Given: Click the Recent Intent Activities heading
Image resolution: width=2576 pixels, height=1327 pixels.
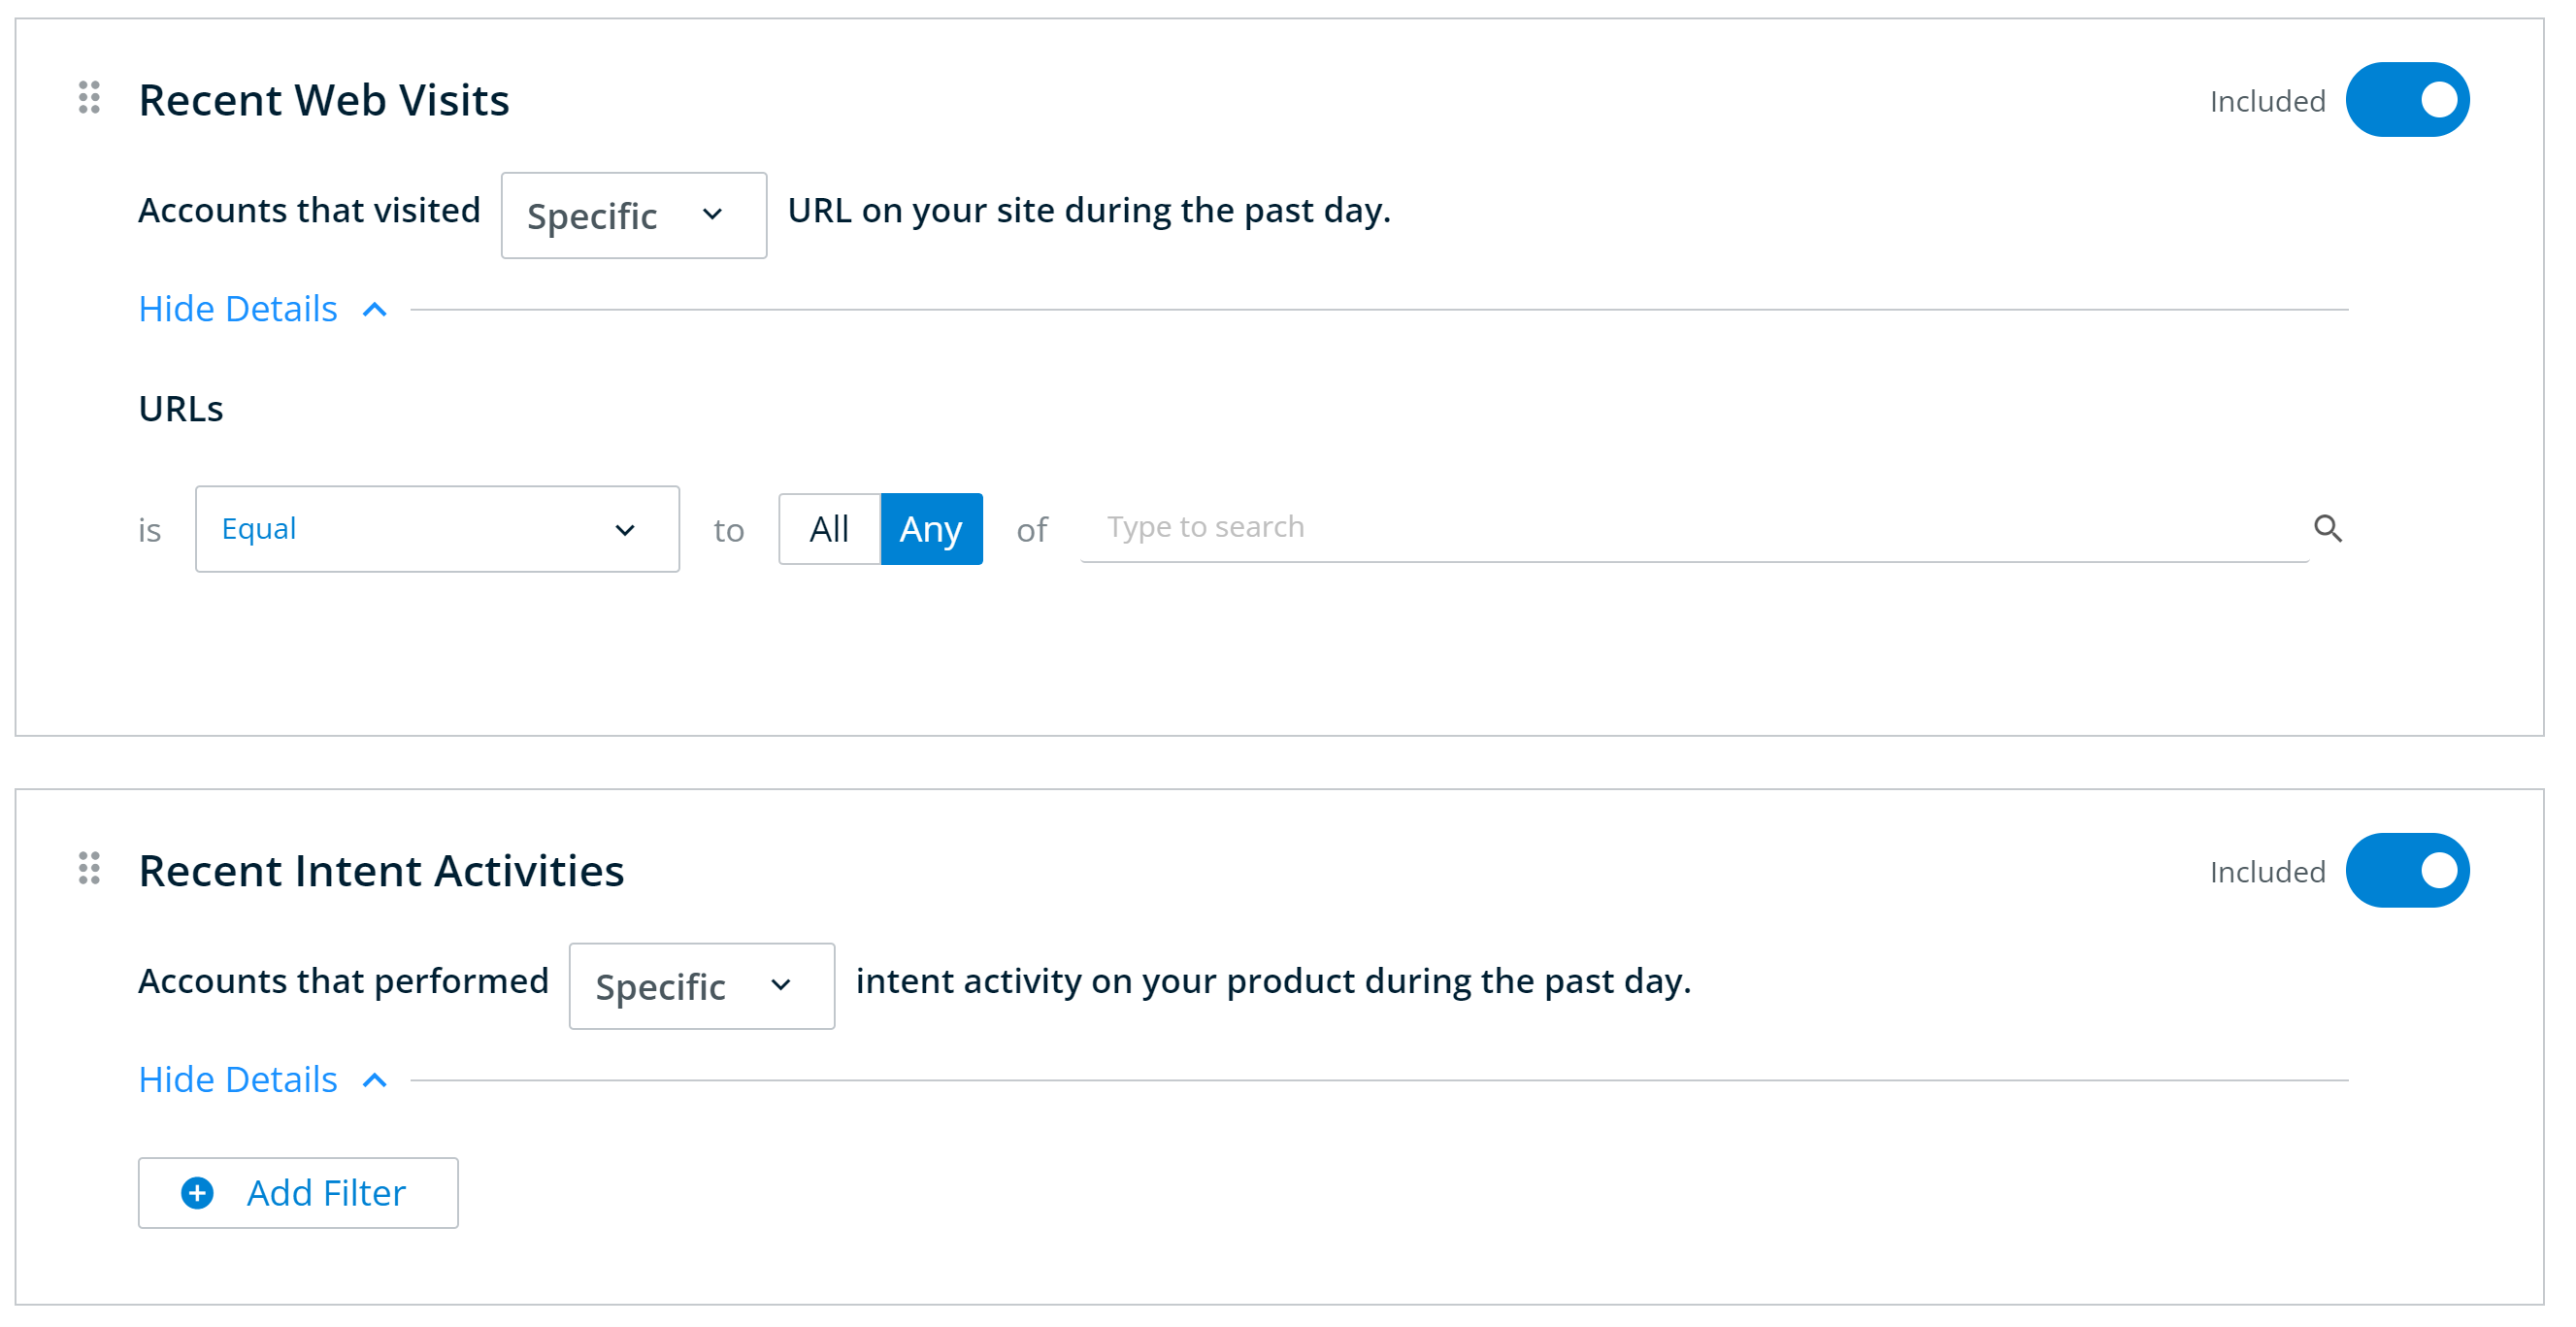Looking at the screenshot, I should [x=381, y=871].
